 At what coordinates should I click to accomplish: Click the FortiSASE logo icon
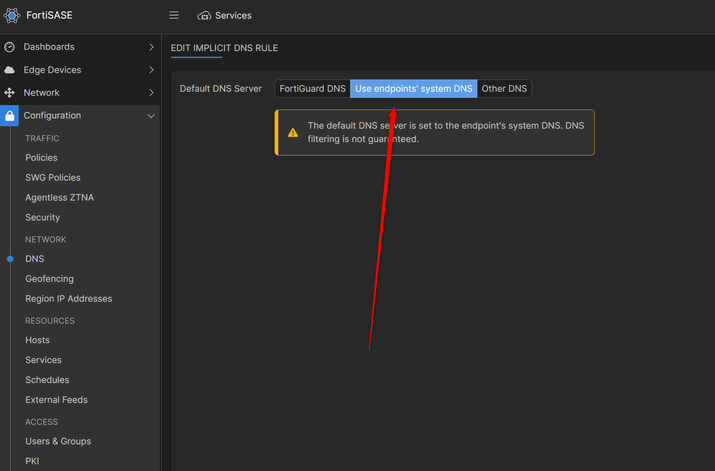pos(12,15)
